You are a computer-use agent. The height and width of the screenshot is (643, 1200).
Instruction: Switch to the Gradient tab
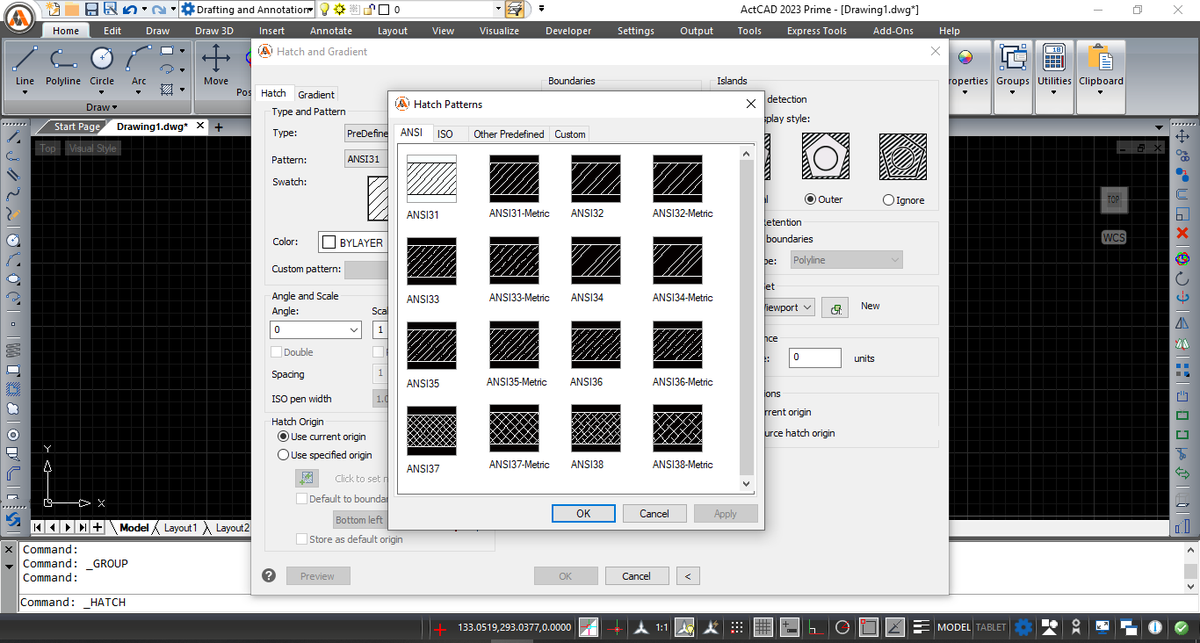316,95
